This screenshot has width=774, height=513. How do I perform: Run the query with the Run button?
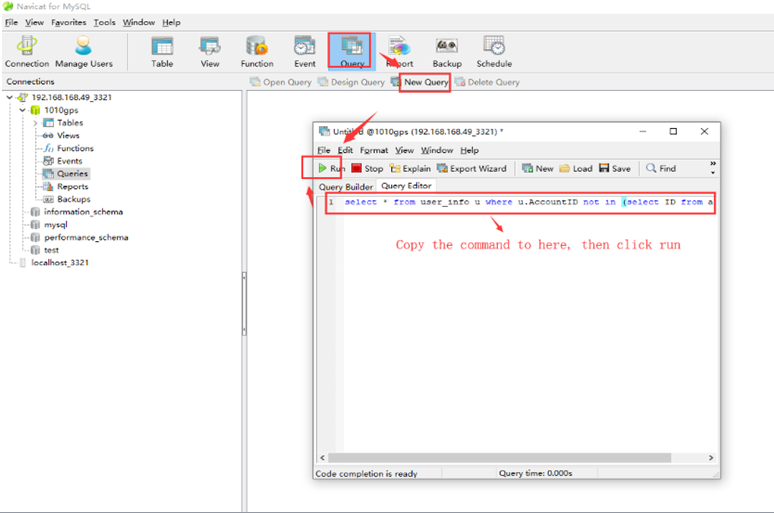(x=331, y=168)
